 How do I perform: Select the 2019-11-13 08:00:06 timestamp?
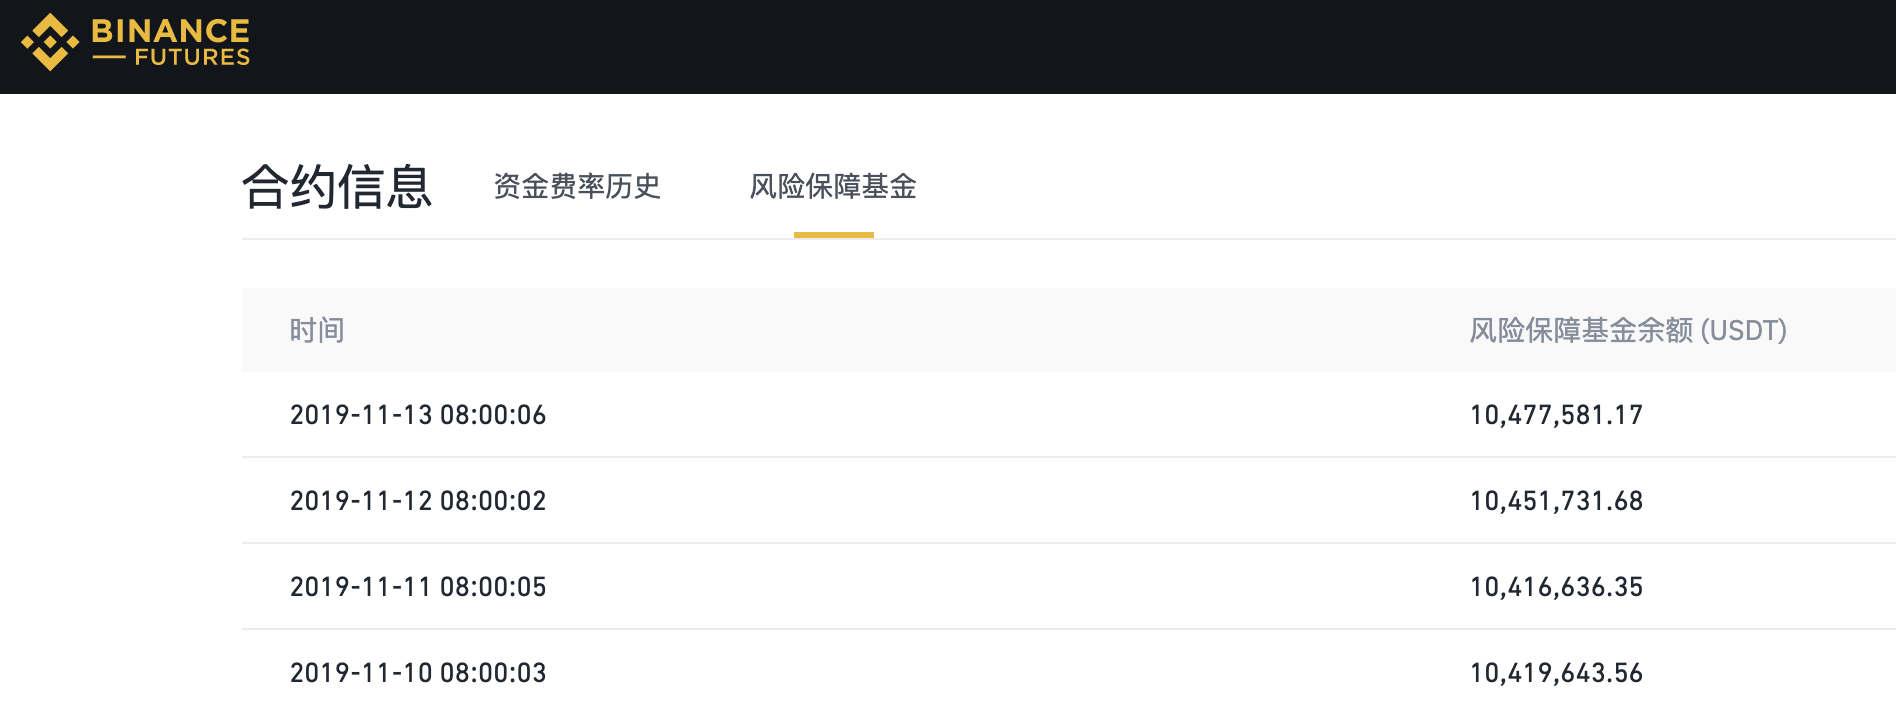pyautogui.click(x=418, y=415)
